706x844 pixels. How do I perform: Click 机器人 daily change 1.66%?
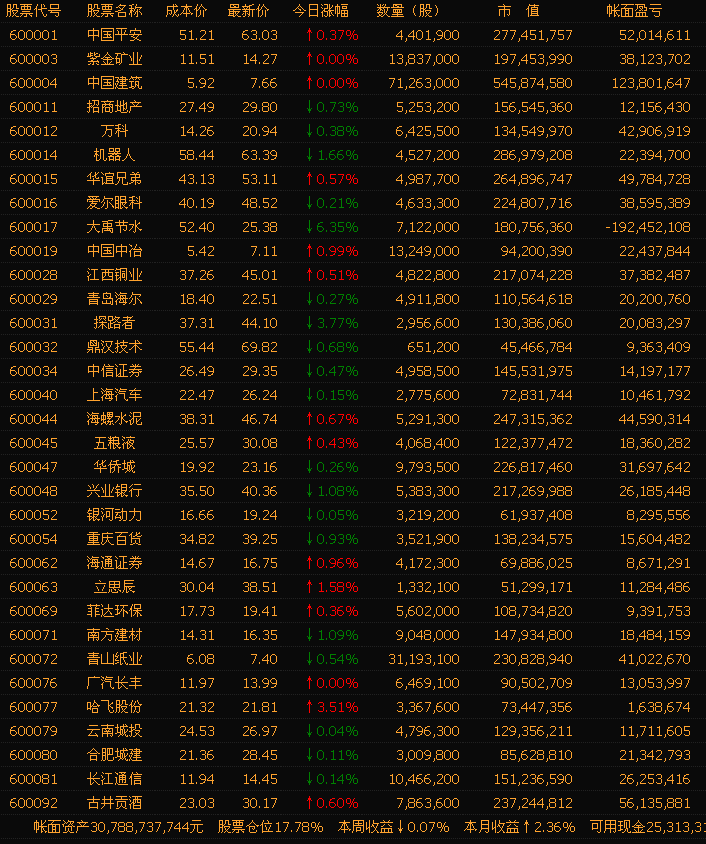(x=332, y=155)
